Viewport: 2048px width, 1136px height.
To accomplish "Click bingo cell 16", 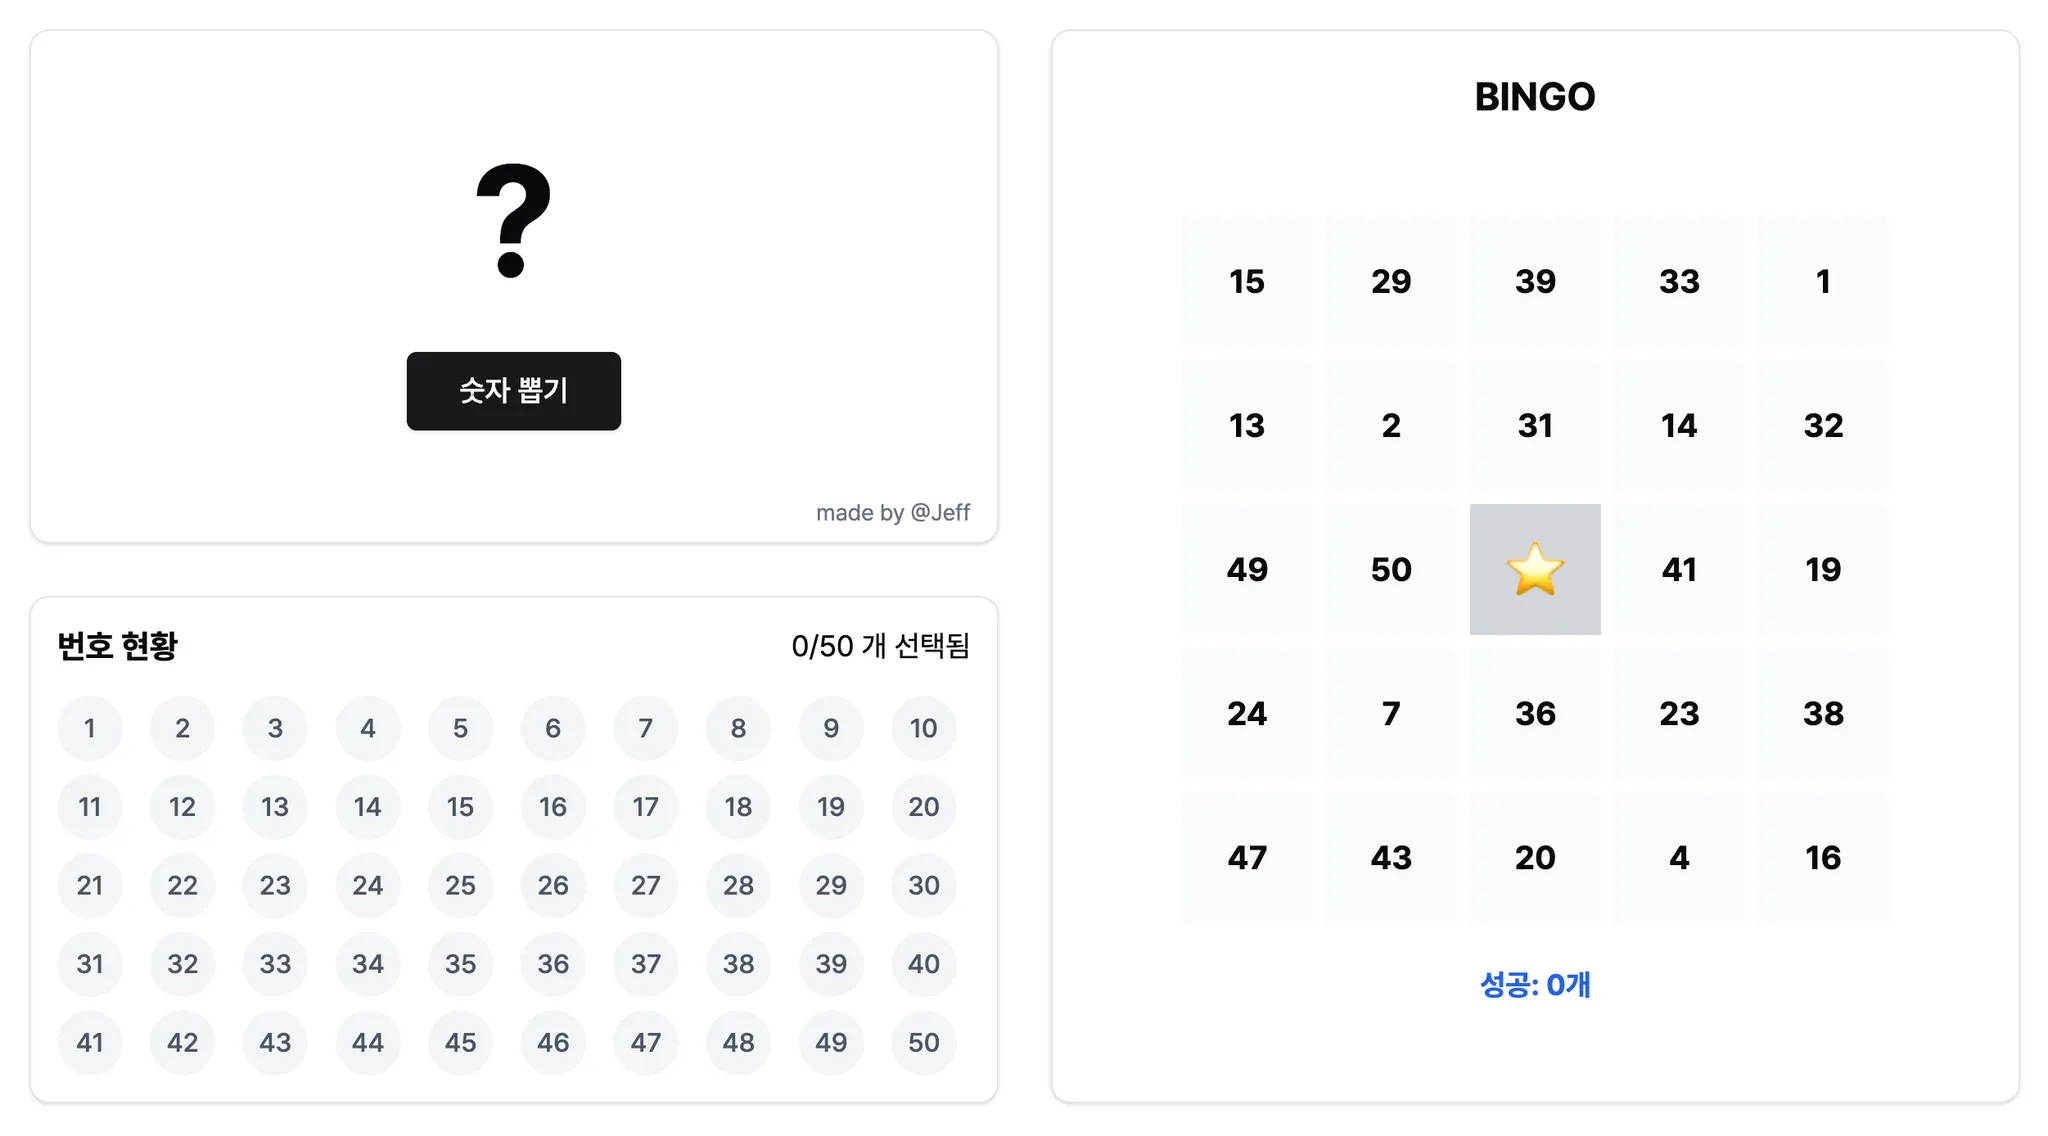I will click(1822, 857).
